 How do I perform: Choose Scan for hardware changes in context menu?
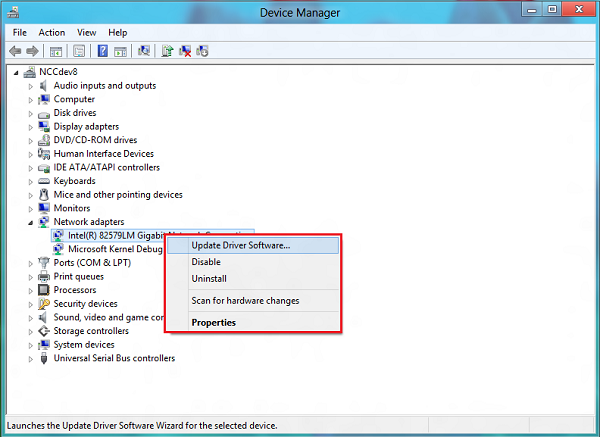pyautogui.click(x=253, y=301)
